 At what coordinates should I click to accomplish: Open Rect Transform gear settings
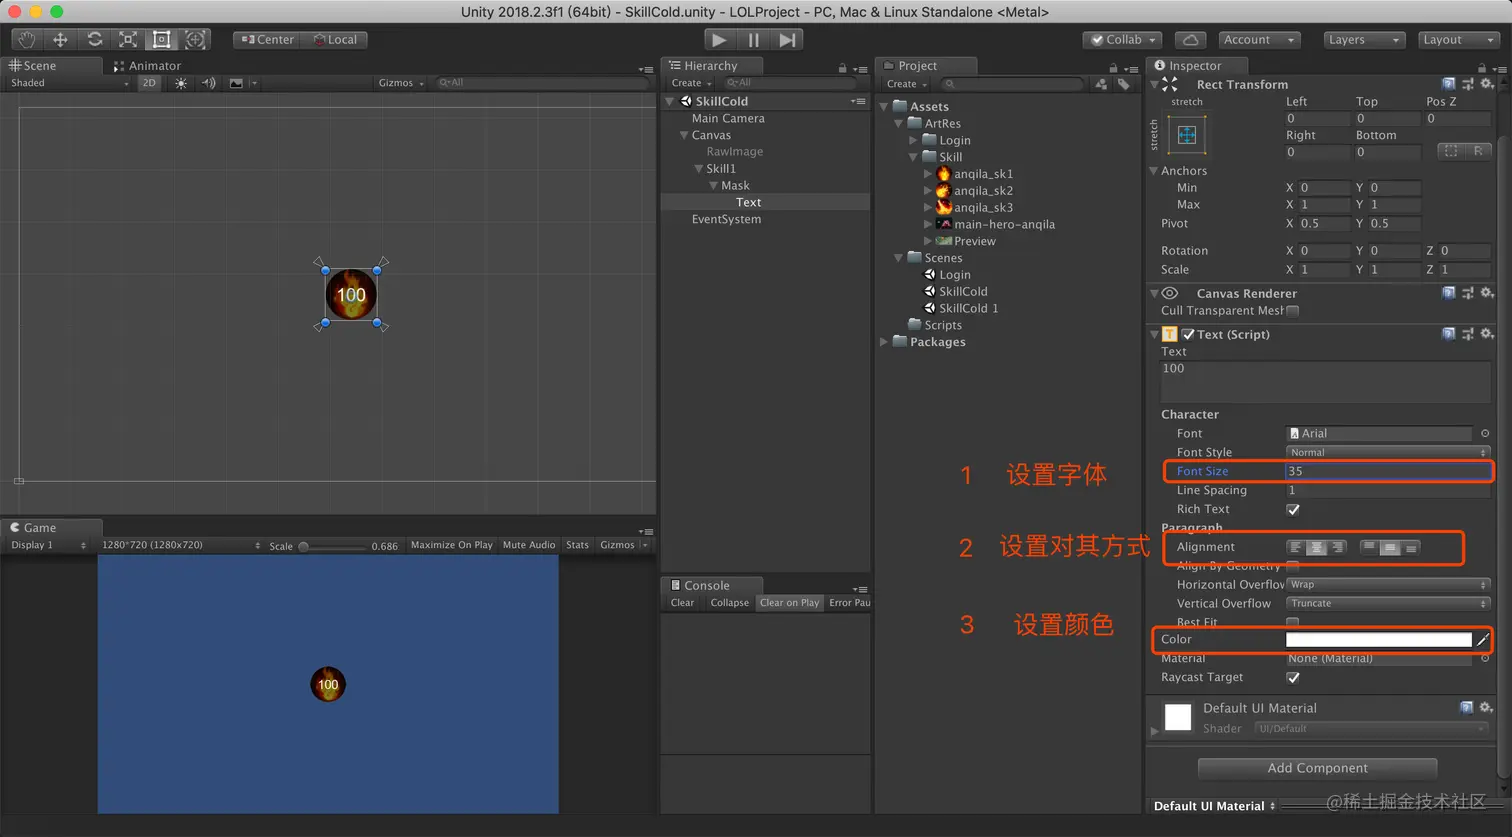[x=1487, y=84]
